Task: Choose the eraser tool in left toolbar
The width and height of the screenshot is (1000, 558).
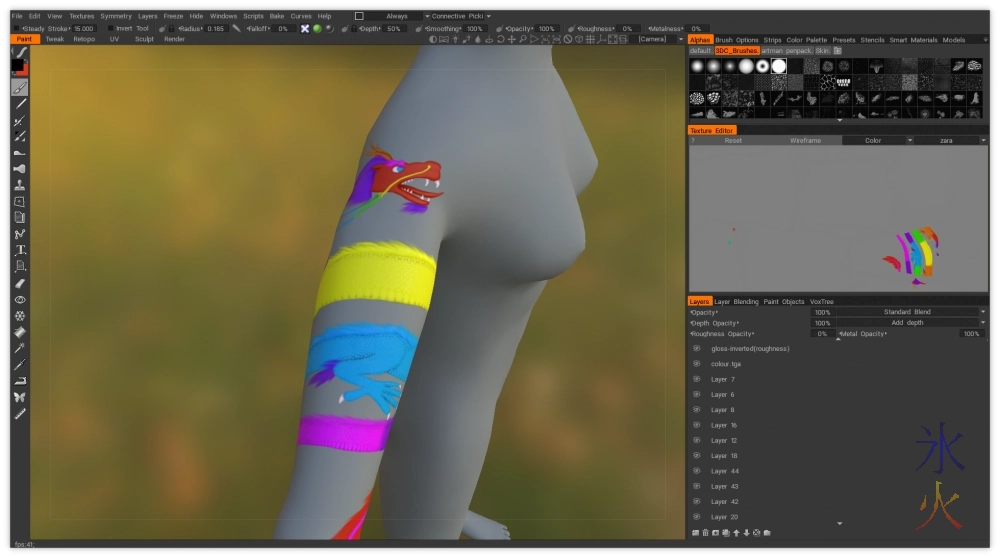Action: pos(20,283)
